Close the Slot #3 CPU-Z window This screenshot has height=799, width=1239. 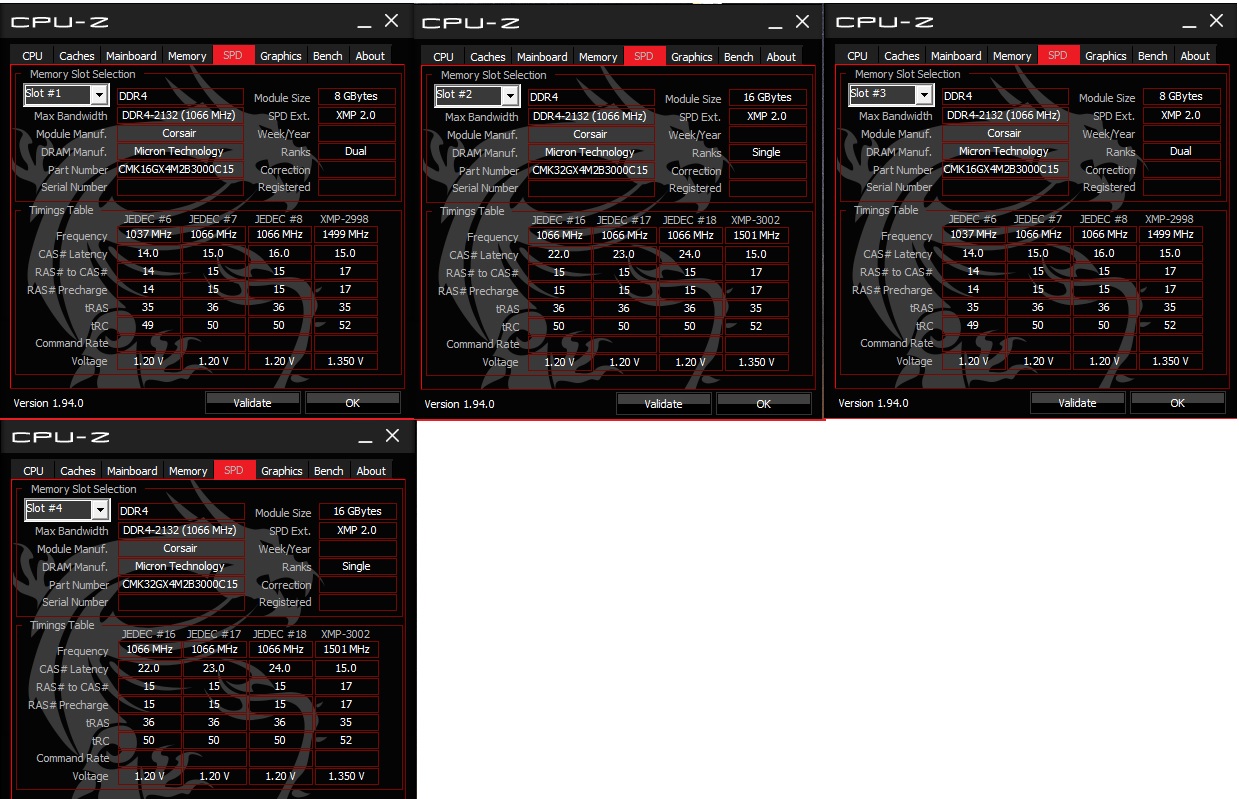click(x=1216, y=21)
